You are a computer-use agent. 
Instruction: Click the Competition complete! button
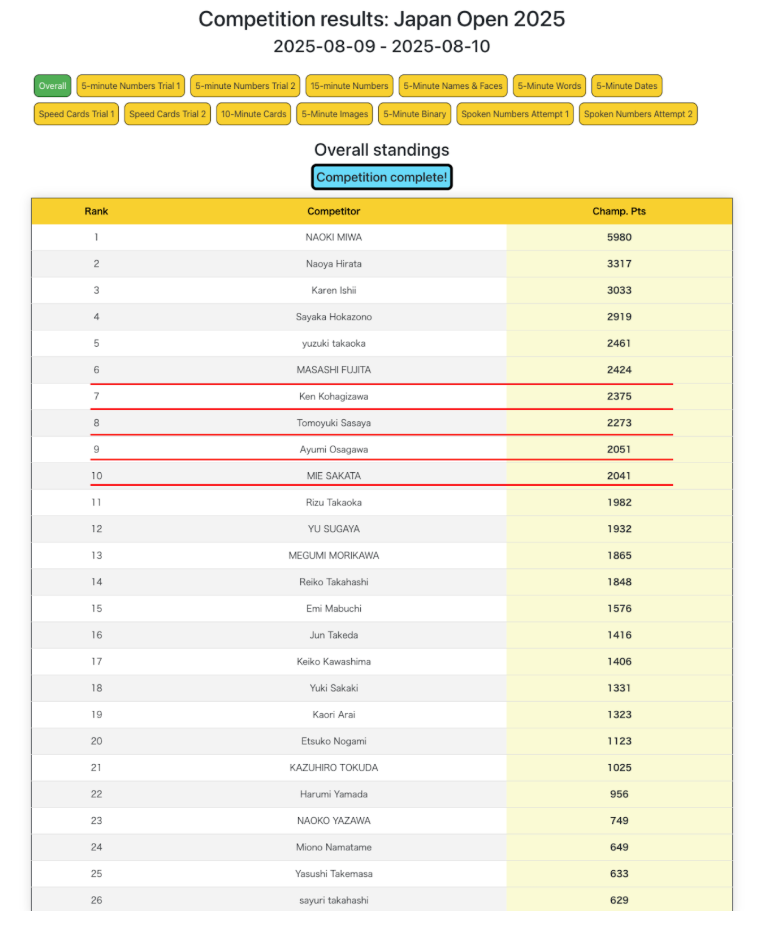click(x=382, y=177)
